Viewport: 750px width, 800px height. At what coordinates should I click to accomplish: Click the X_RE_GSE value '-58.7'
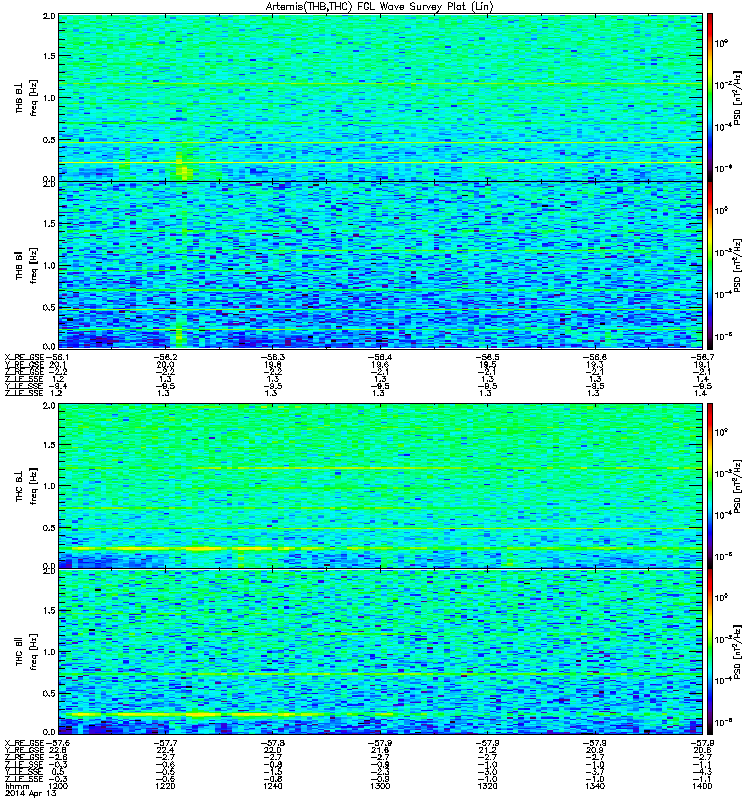(703, 357)
